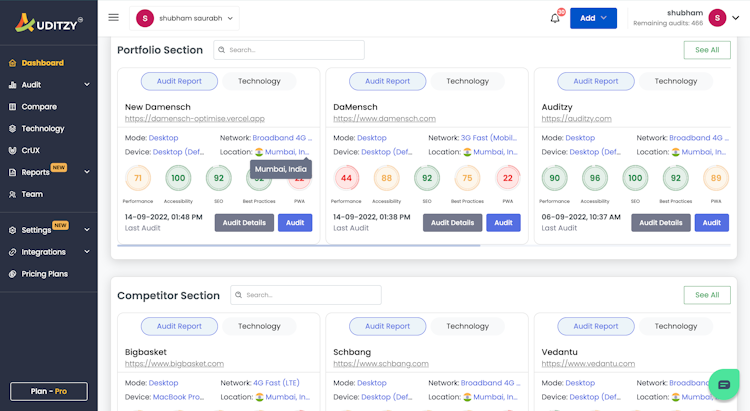Click Auditzy Performance score 90
This screenshot has height=411, width=750.
[x=554, y=178]
